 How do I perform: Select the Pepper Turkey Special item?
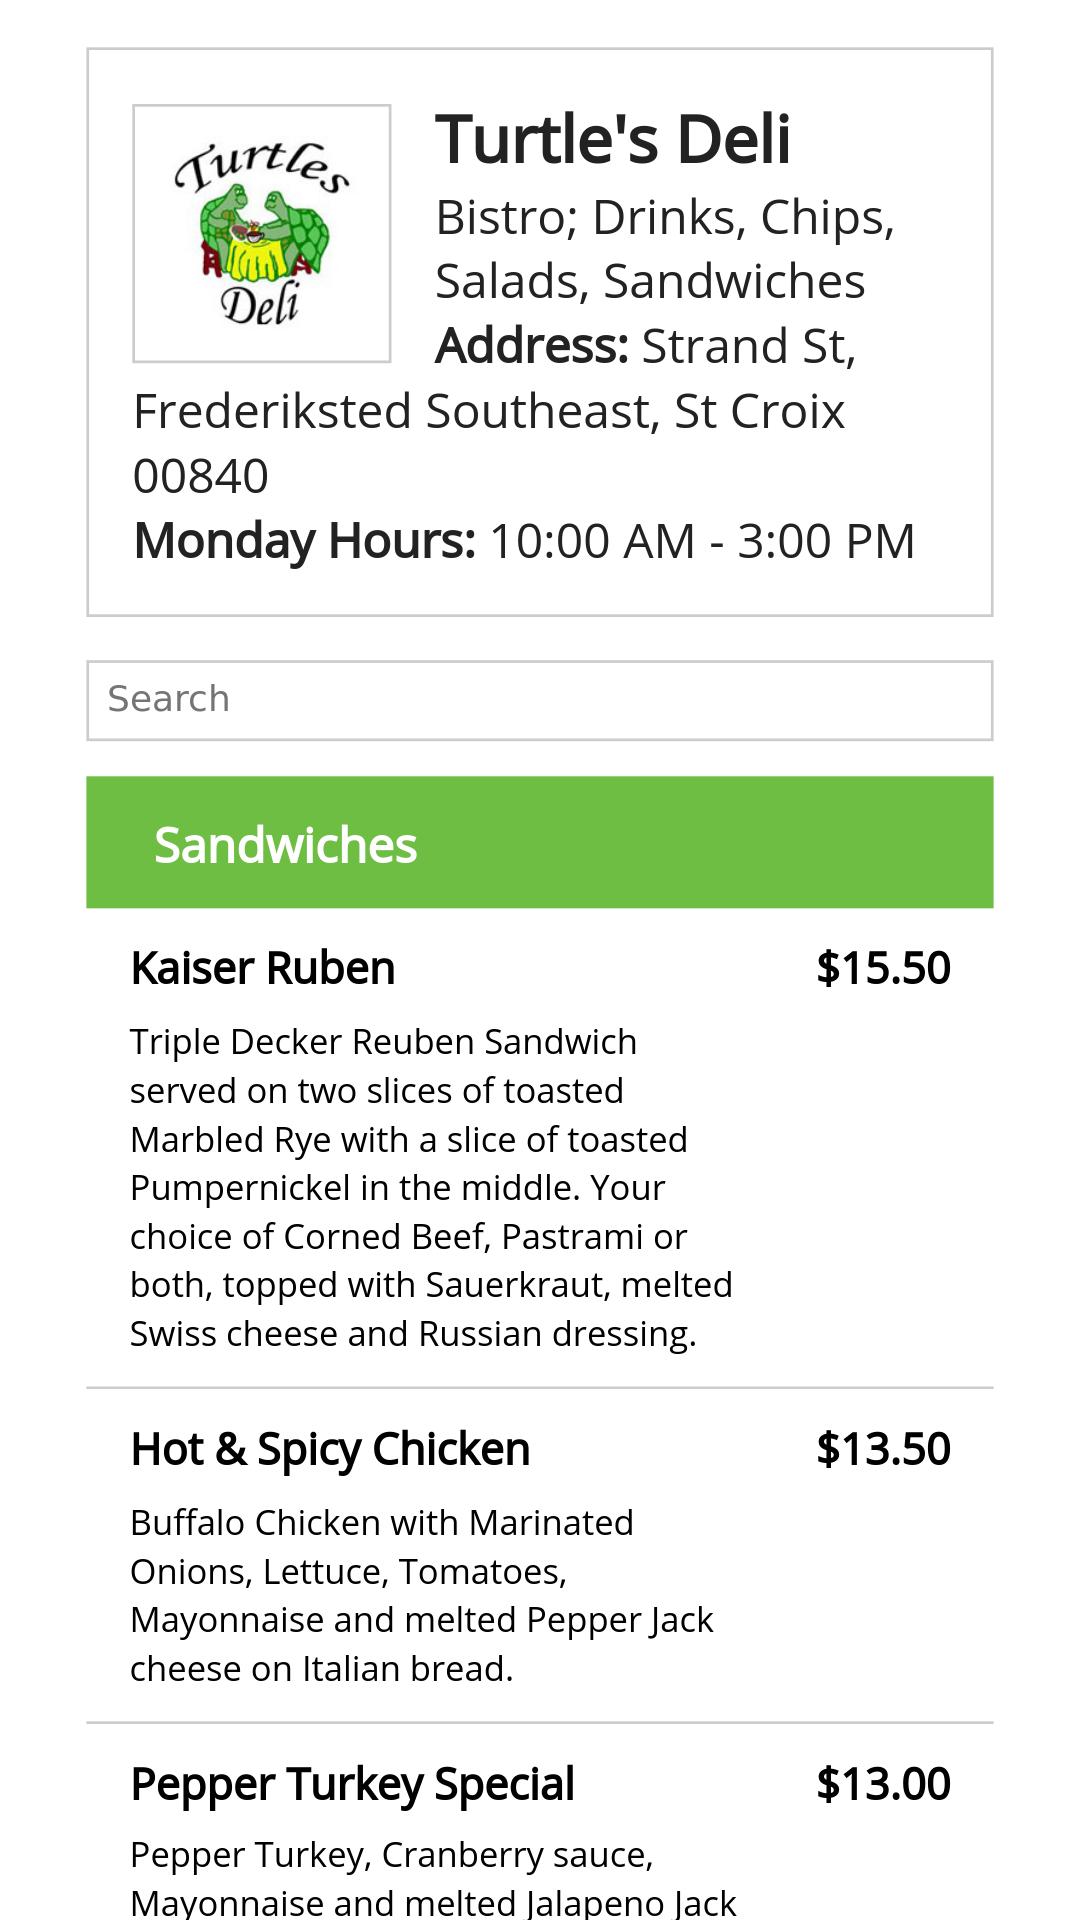(352, 1784)
